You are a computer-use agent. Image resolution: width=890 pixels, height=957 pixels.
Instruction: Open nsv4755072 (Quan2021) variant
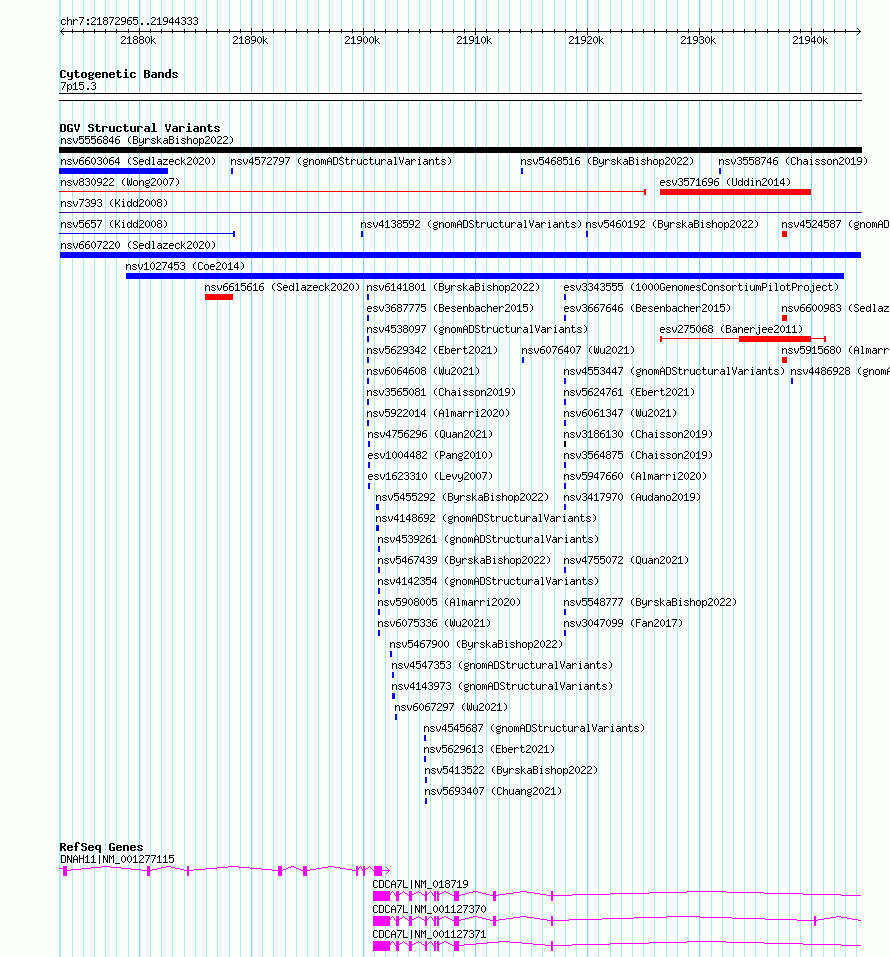(x=626, y=560)
